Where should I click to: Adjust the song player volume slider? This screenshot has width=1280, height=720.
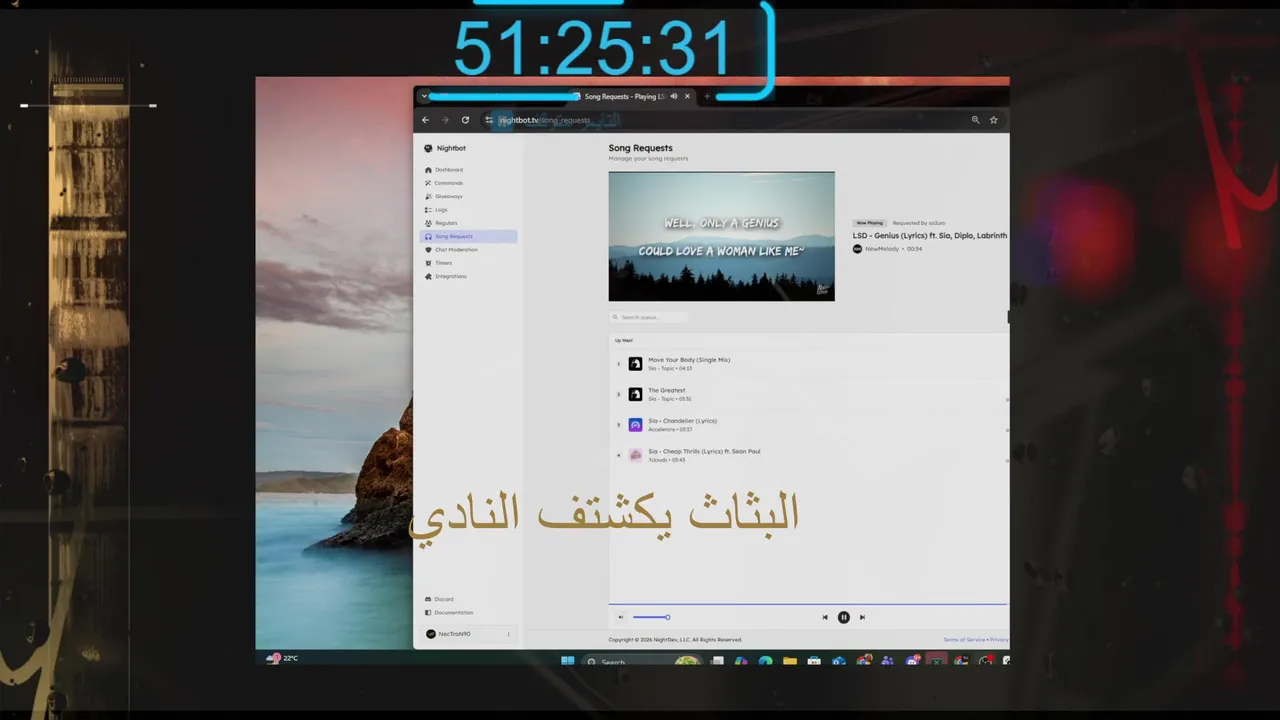coord(651,617)
